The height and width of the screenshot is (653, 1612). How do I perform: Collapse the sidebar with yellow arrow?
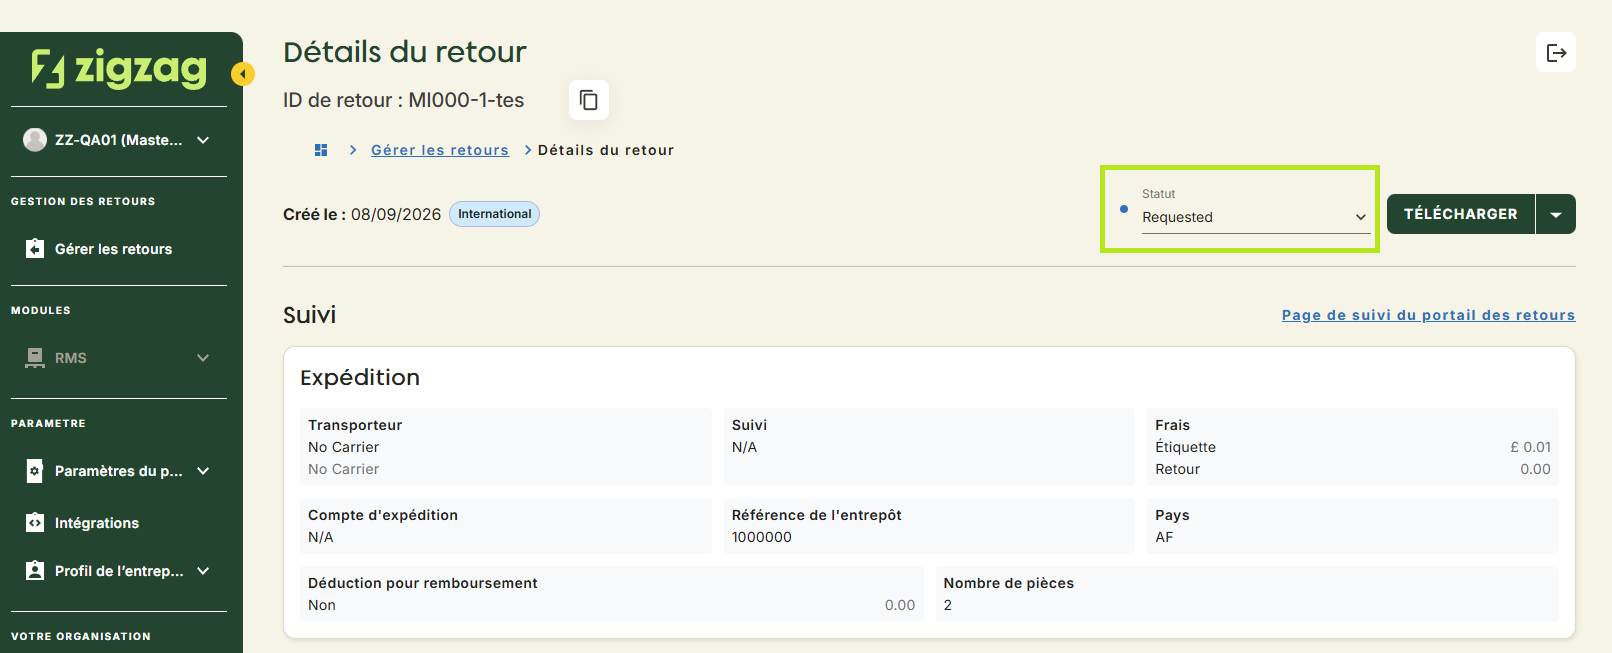pos(243,74)
